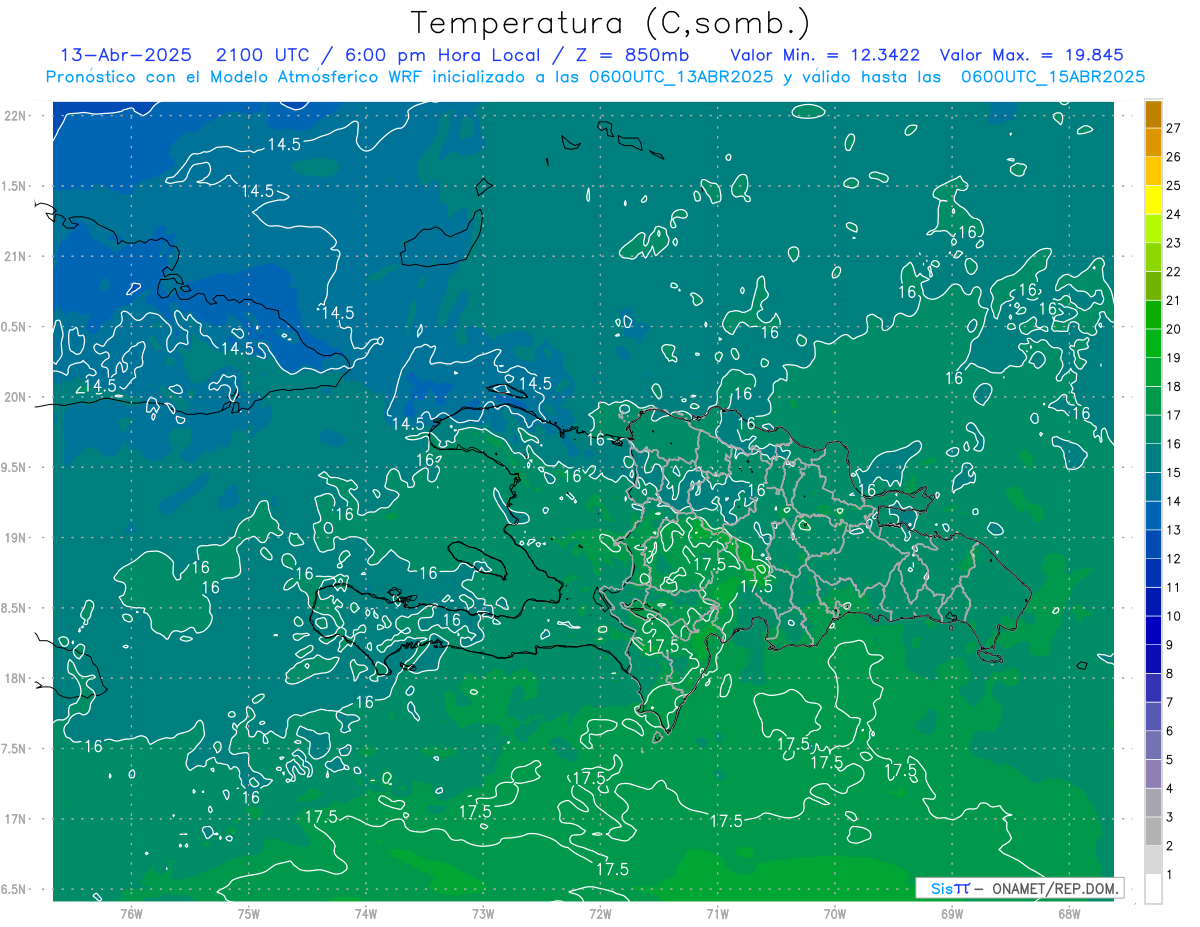
Task: Click the "ONAMET/REP.DOM." credit label
Action: (1054, 888)
